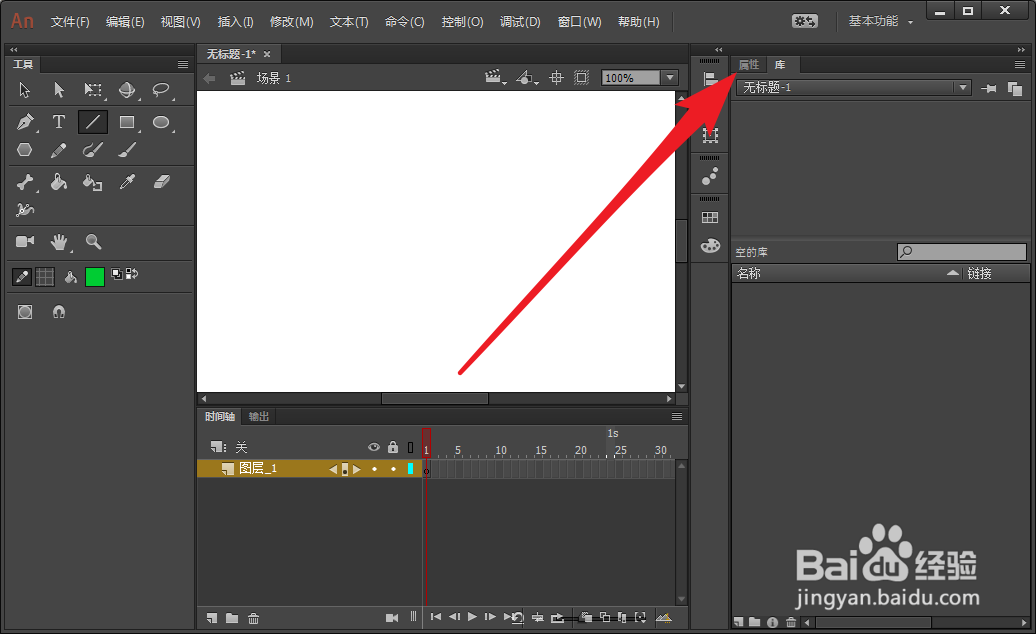The height and width of the screenshot is (634, 1036).
Task: Select the Bone tool
Action: click(x=24, y=182)
